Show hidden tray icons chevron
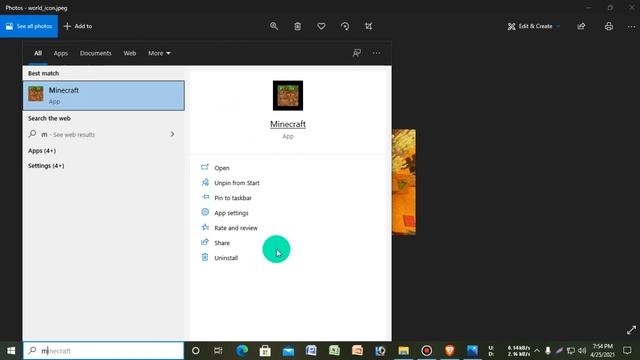 537,351
